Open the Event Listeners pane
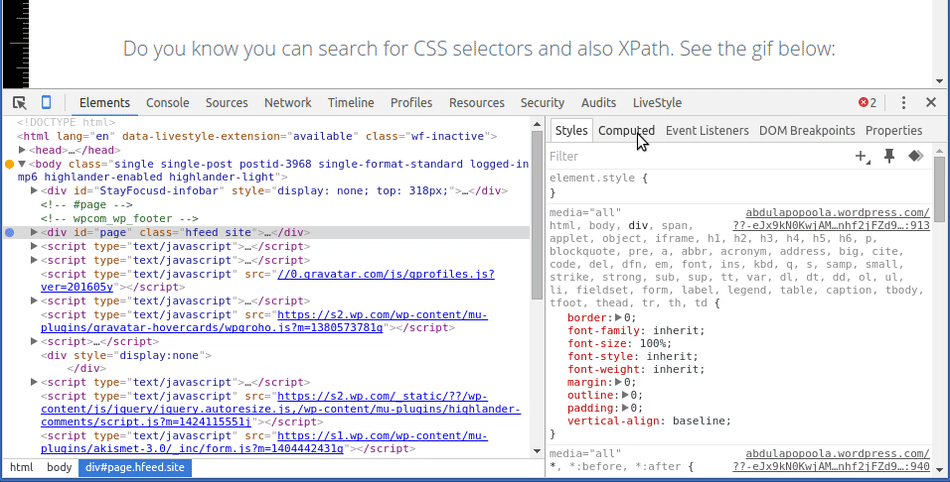The height and width of the screenshot is (482, 950). pyautogui.click(x=706, y=131)
